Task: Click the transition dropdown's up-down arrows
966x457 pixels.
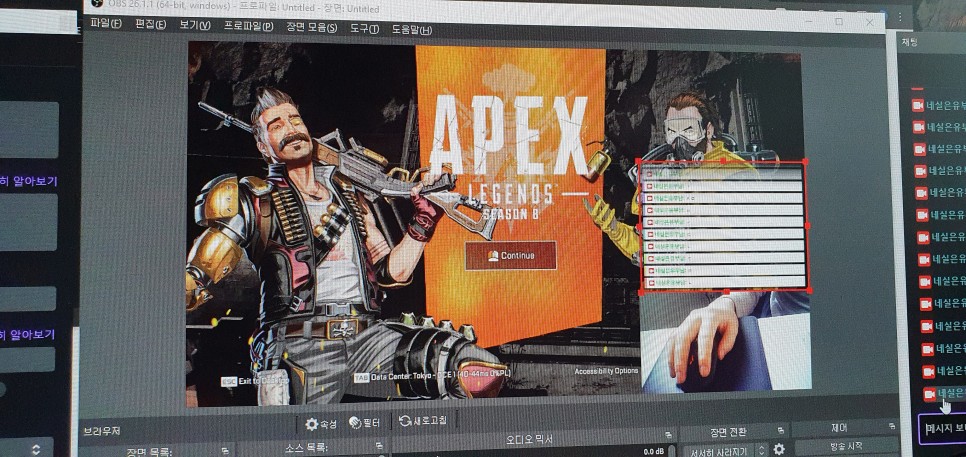Action: point(761,450)
